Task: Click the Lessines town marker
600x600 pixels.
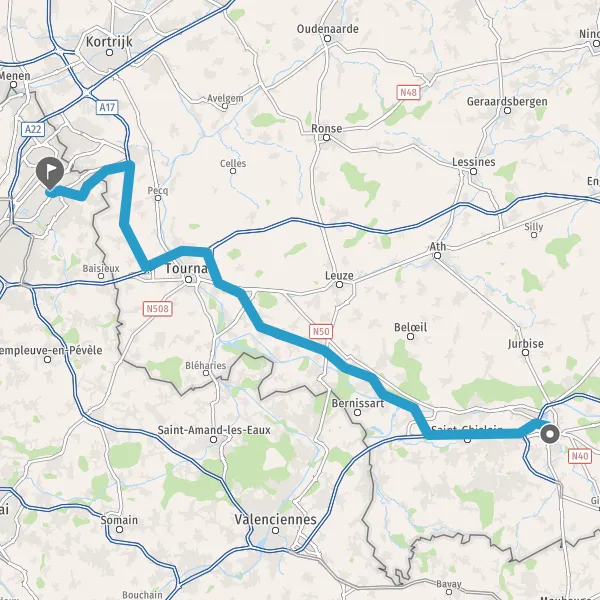Action: click(474, 171)
